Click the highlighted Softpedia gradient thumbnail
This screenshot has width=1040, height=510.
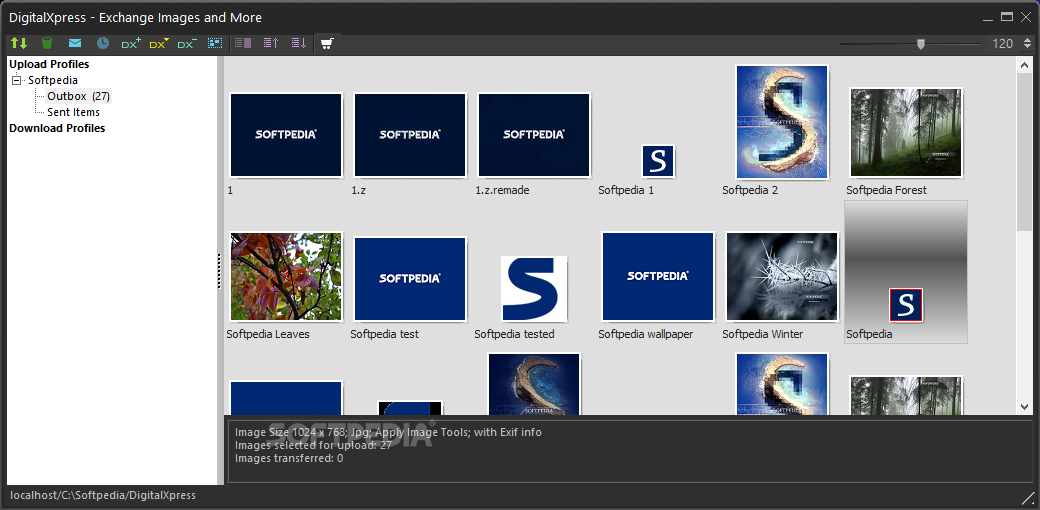click(906, 272)
